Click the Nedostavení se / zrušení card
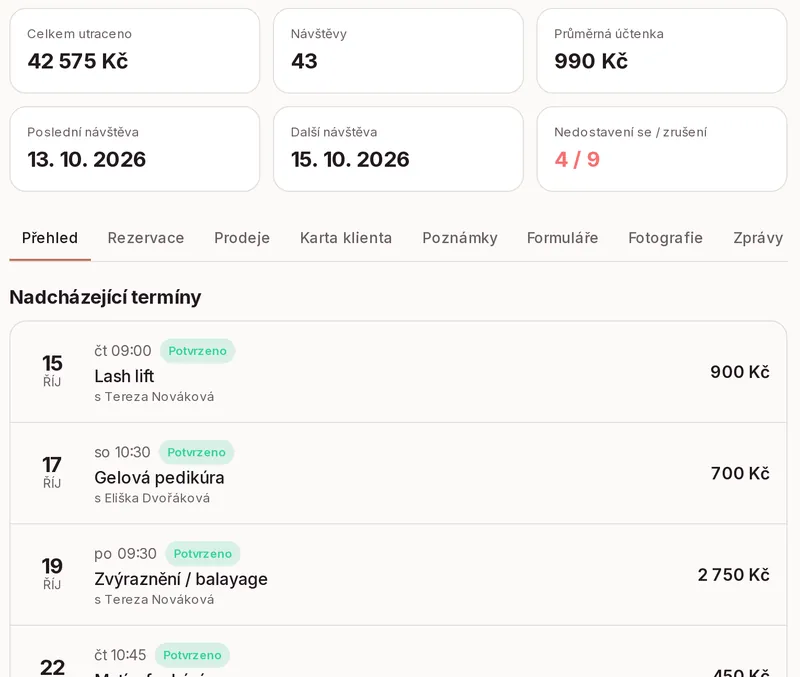800x677 pixels. click(x=662, y=149)
